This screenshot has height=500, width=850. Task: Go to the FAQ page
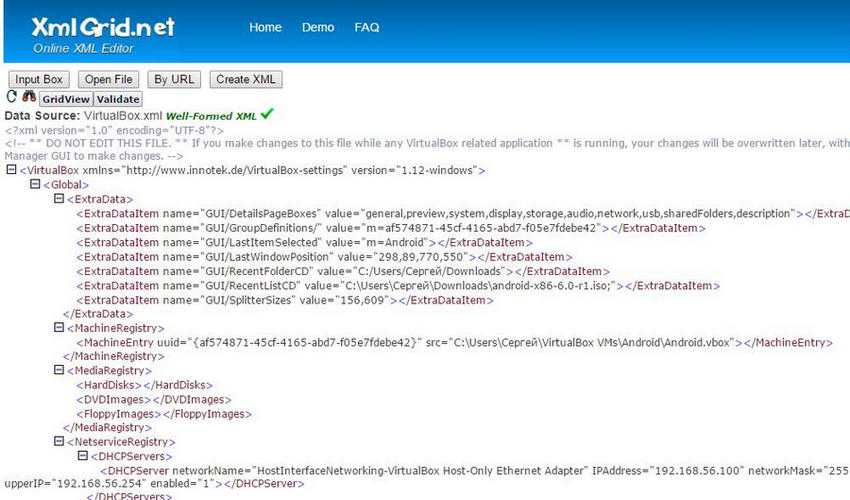click(x=366, y=27)
